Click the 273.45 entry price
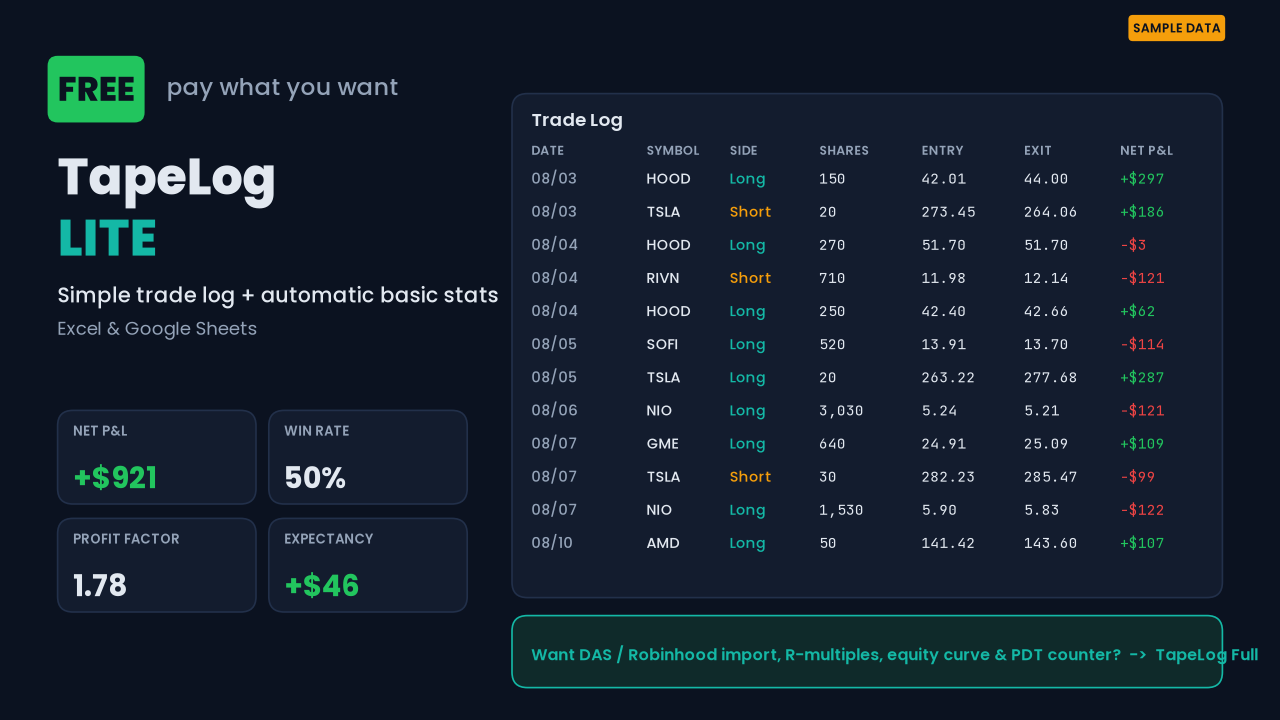 (948, 212)
